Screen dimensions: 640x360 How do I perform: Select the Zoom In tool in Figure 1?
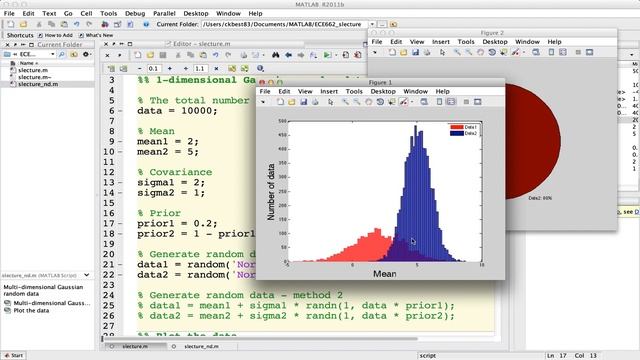[345, 102]
